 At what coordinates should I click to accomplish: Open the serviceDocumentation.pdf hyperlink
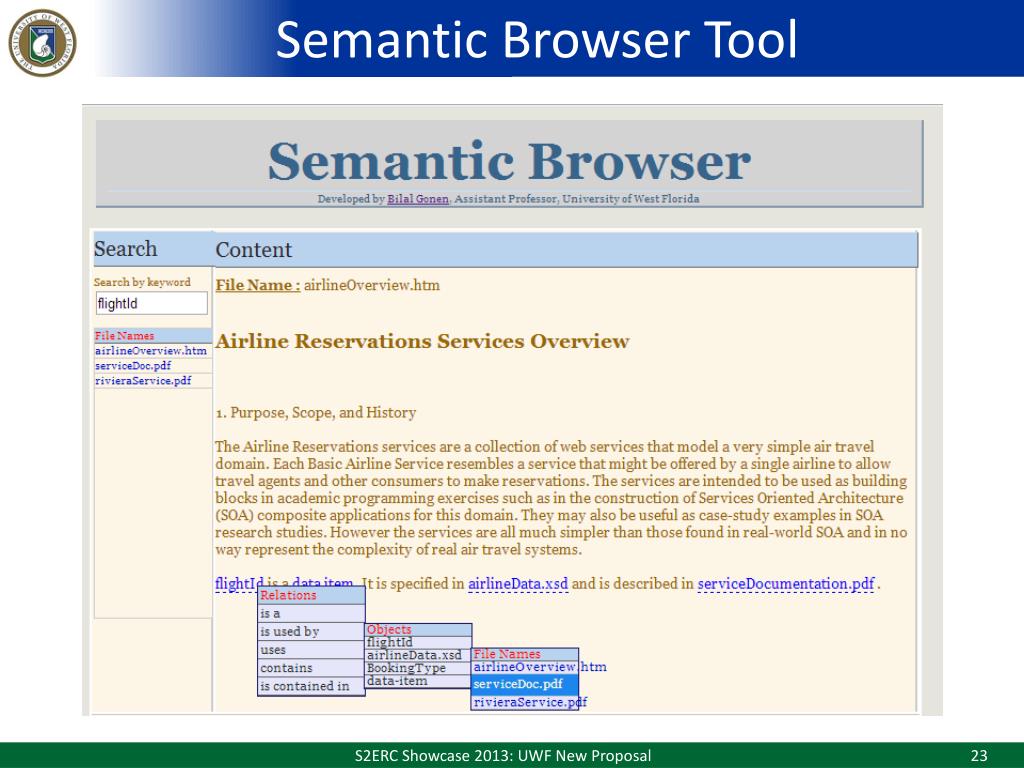785,584
